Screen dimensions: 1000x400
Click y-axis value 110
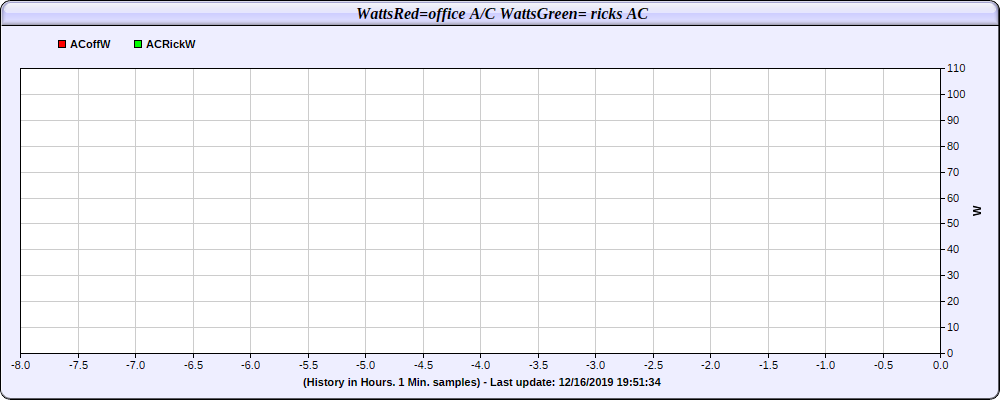tap(957, 68)
